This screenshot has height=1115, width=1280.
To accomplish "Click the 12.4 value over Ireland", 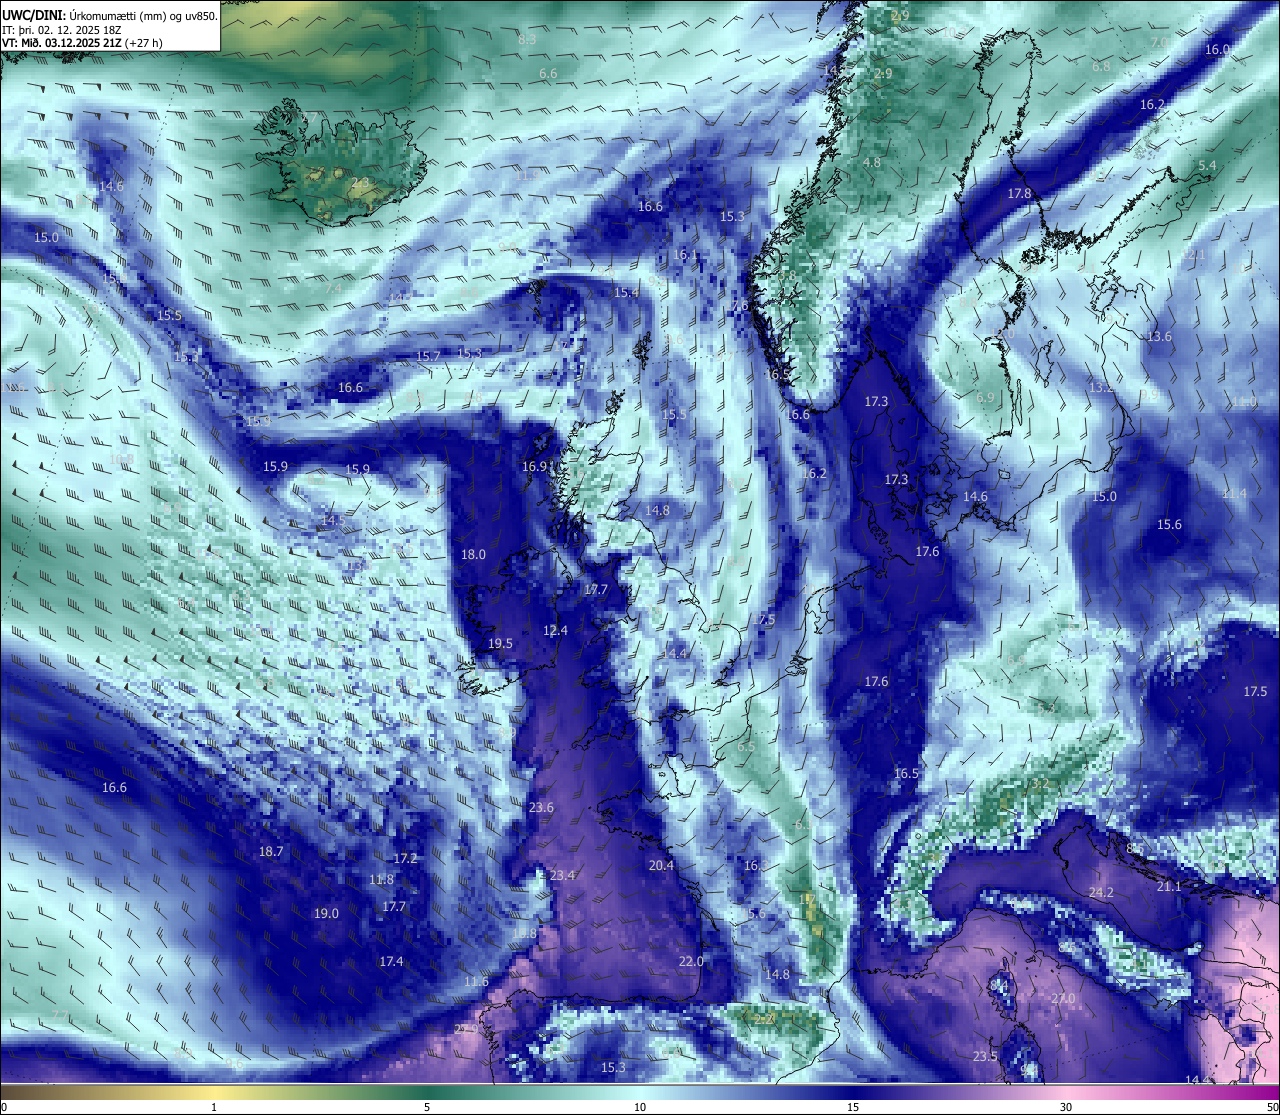I will [555, 631].
